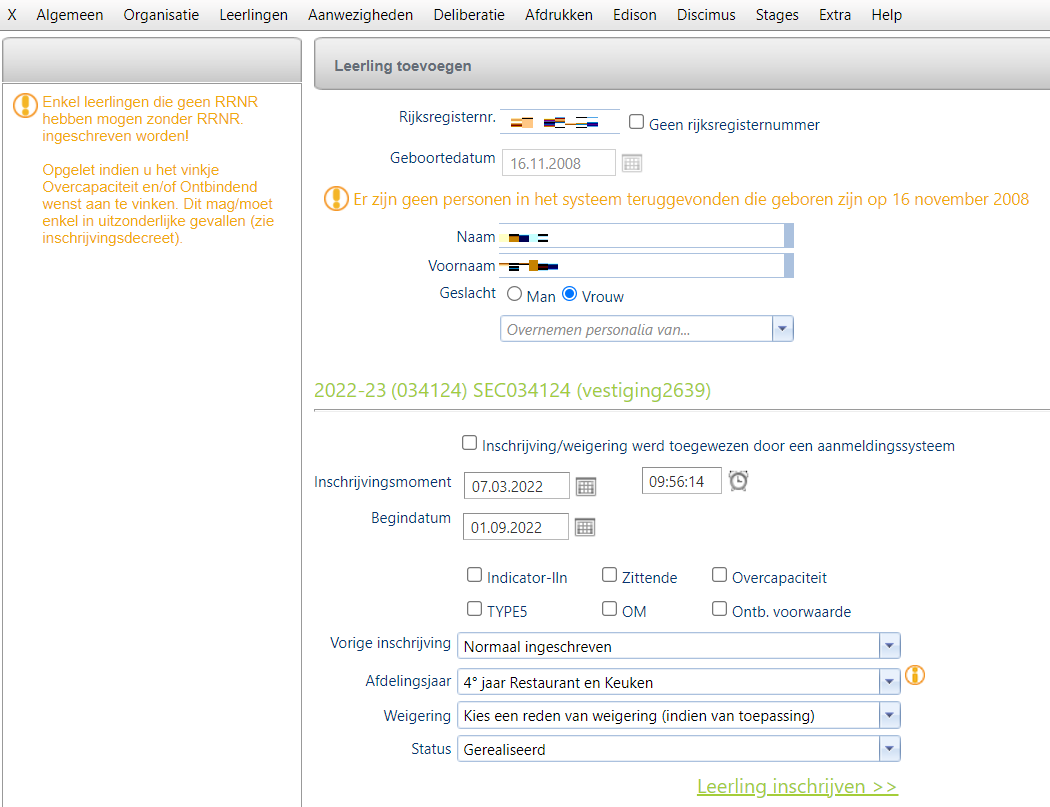Open the Leerlingen menu
This screenshot has height=807, width=1050.
[254, 15]
